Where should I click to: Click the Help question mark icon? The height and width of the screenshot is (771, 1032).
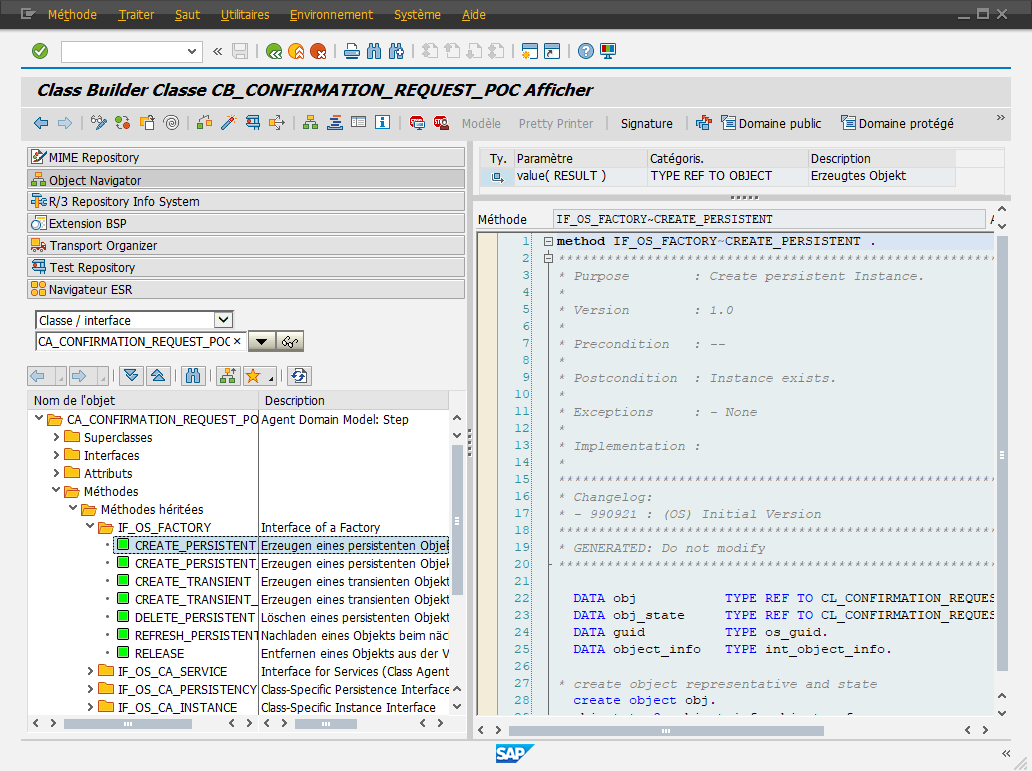586,51
